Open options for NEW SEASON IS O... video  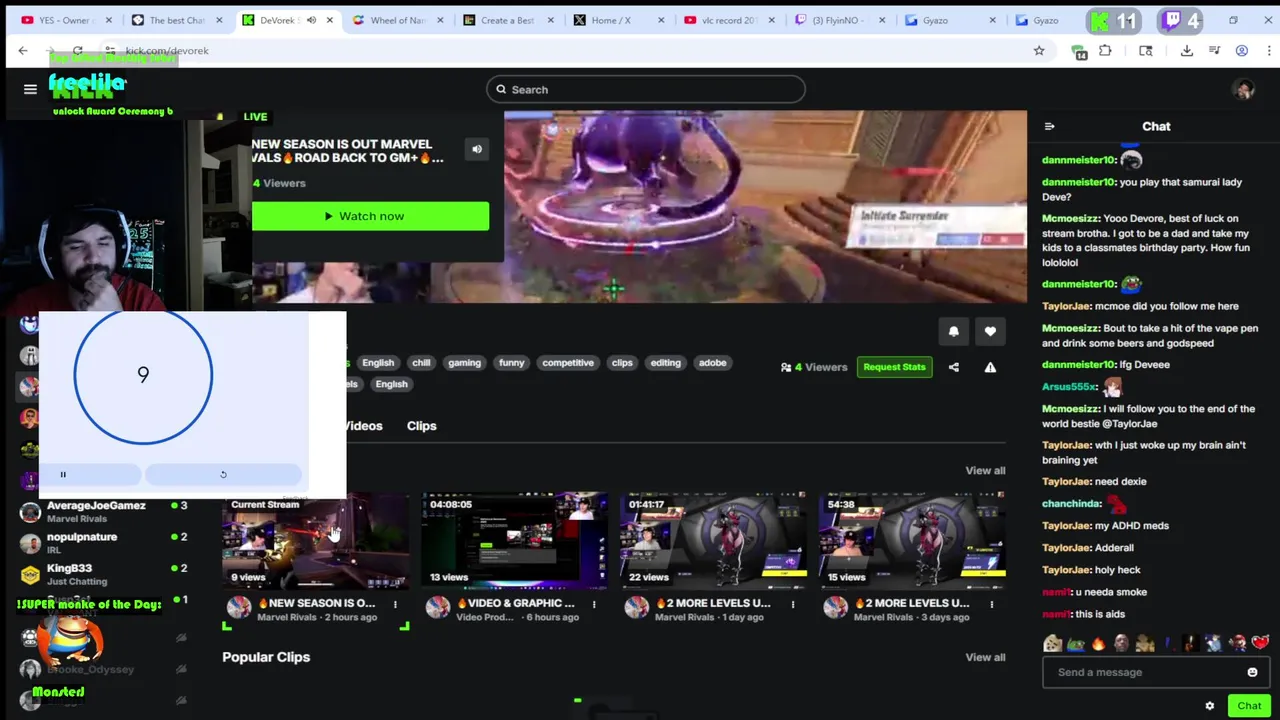point(395,604)
